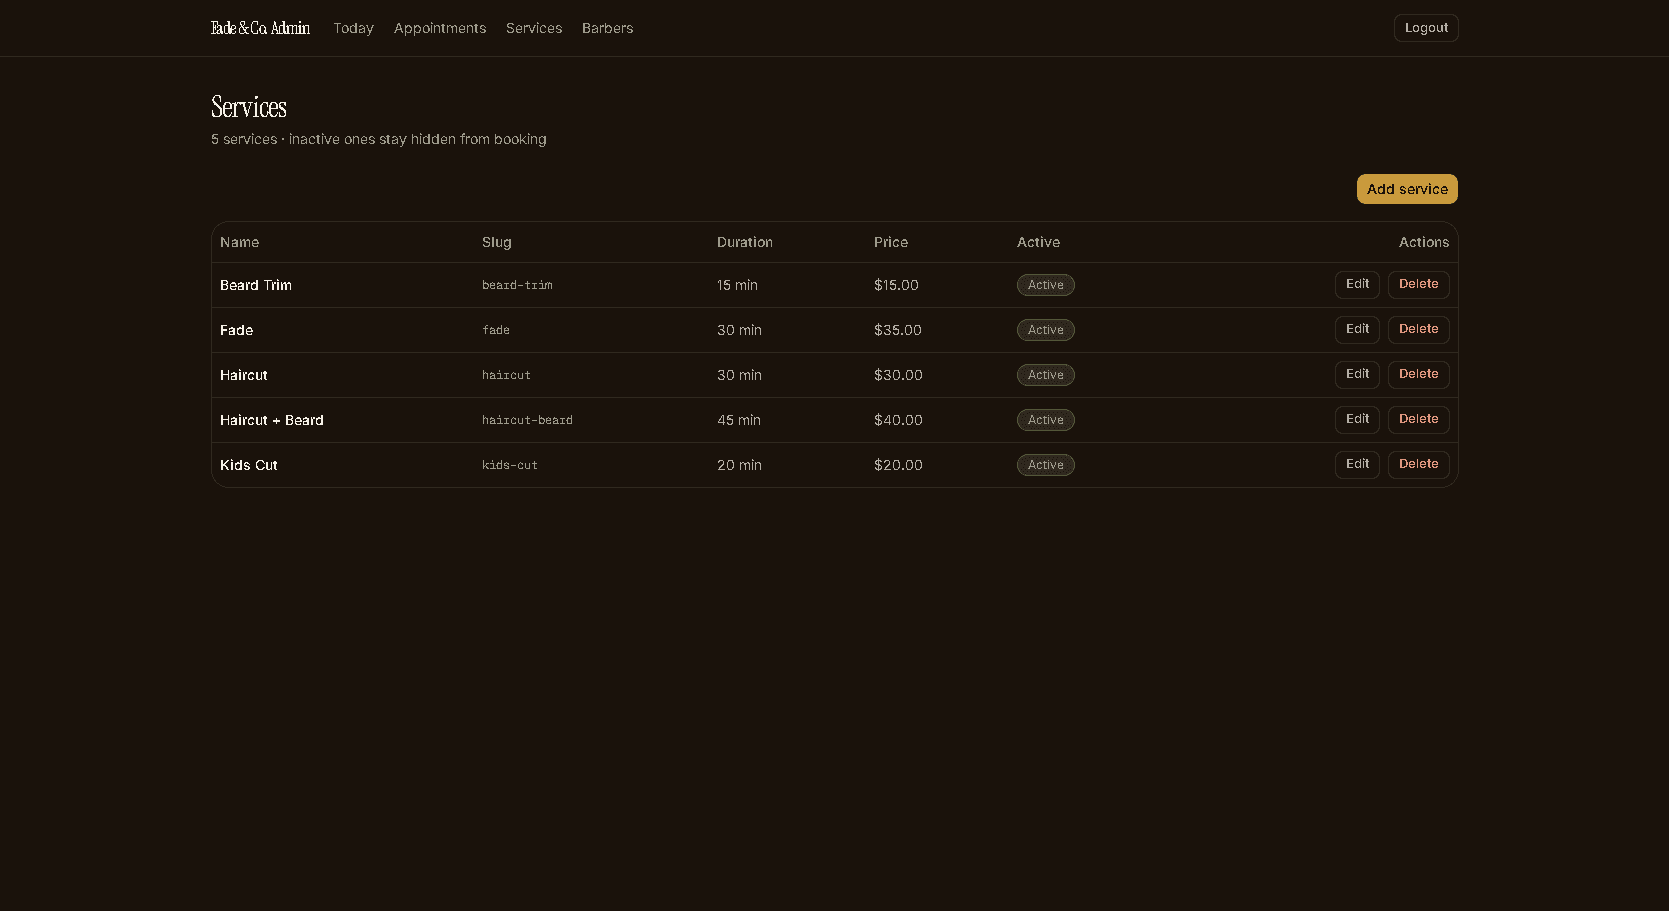
Task: Click the 20 min duration cell
Action: 739,465
